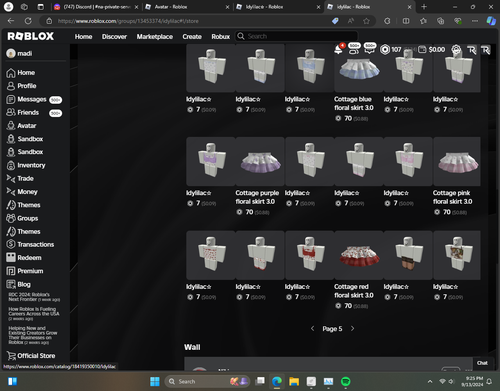Open the Roblox settings gear icon
Screen dimensions: 500x391
[x=456, y=50]
